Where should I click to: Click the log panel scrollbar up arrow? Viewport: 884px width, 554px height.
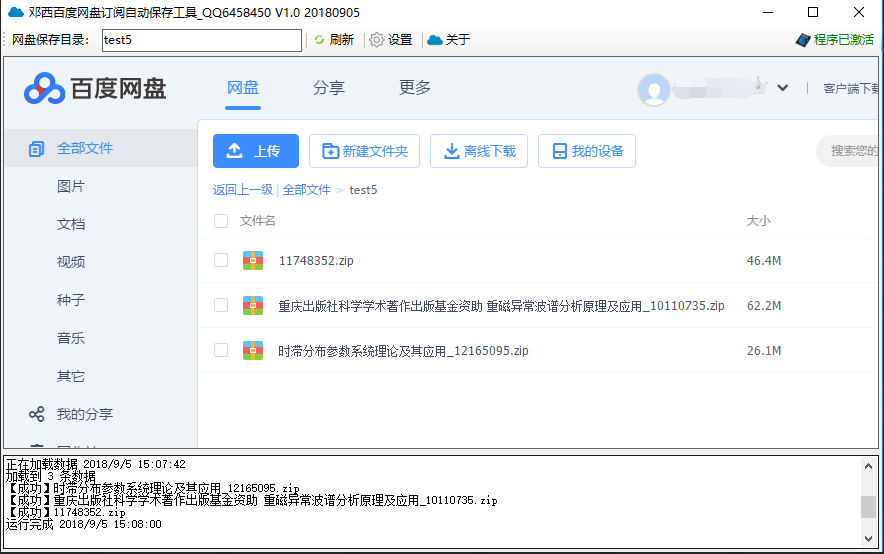pos(868,466)
